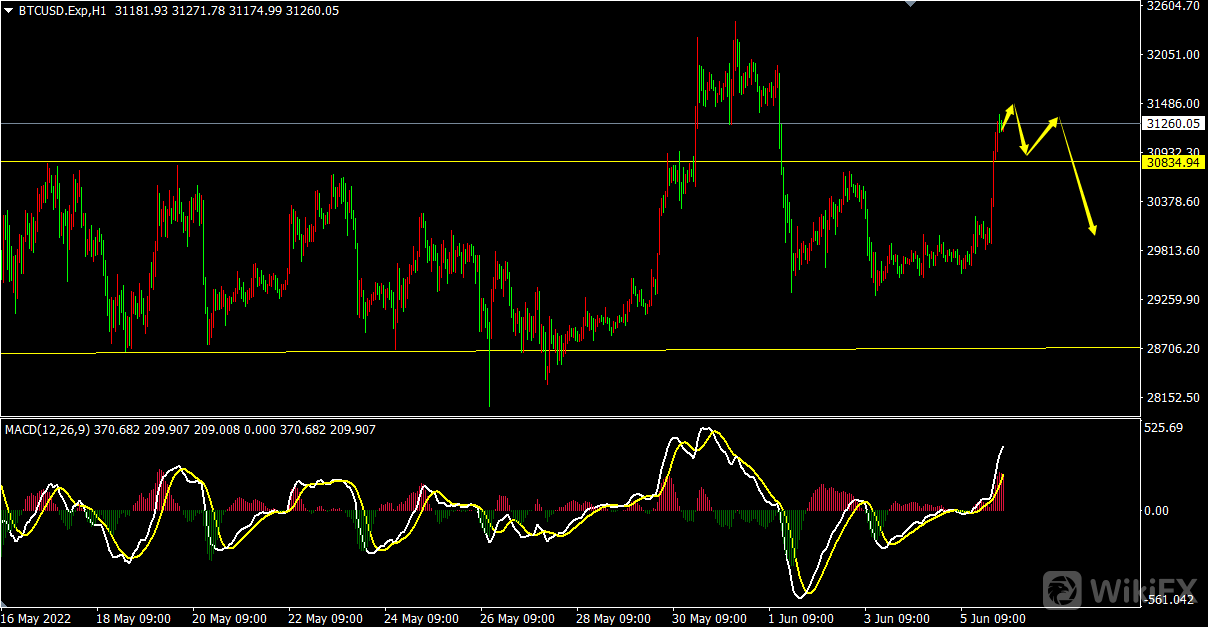
Task: Click the yellow arrowhead pointing down at 30932
Action: point(1025,151)
